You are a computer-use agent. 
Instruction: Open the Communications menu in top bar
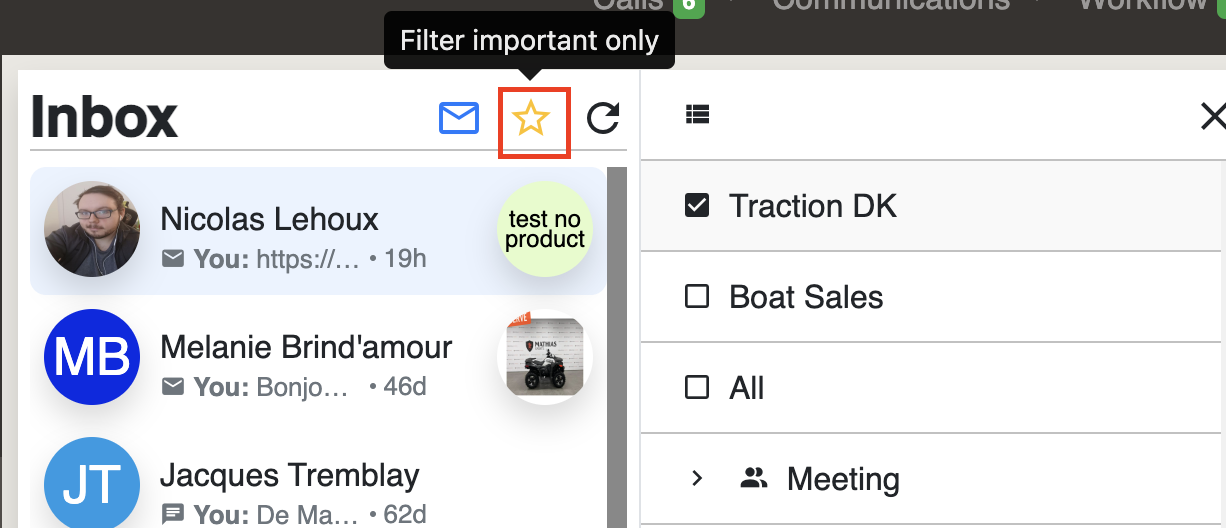pos(891,4)
